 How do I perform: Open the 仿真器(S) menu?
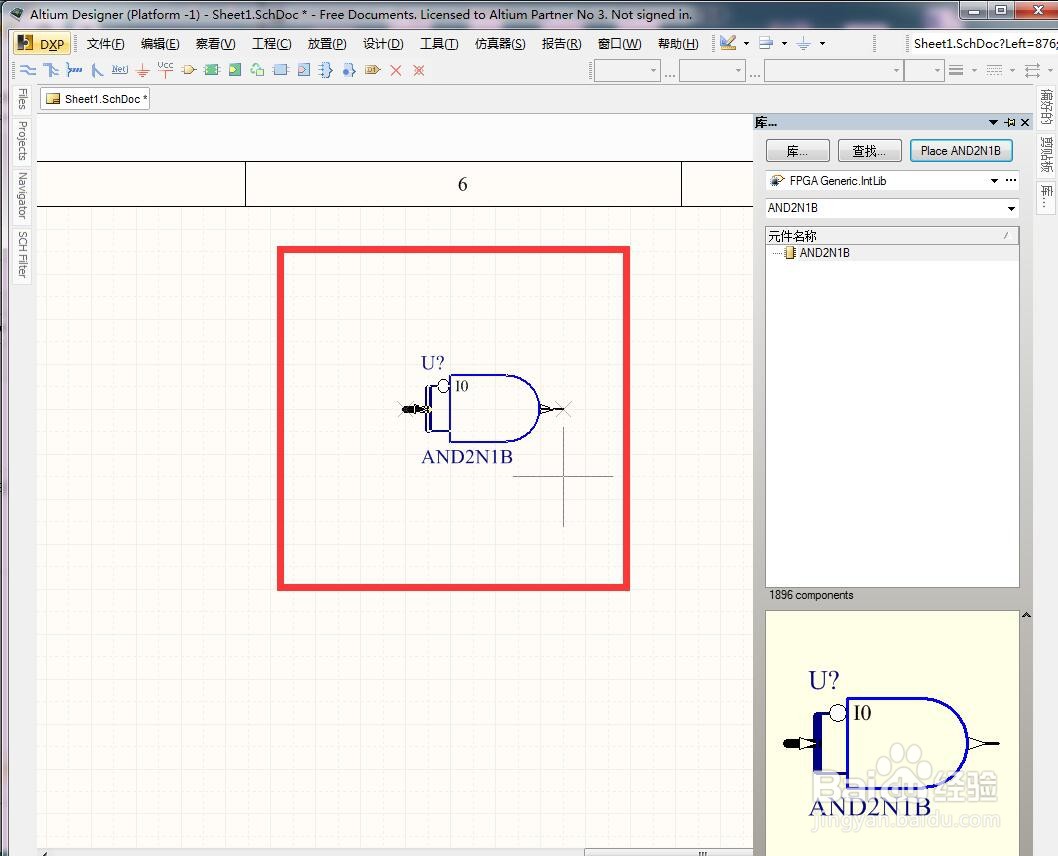coord(499,44)
